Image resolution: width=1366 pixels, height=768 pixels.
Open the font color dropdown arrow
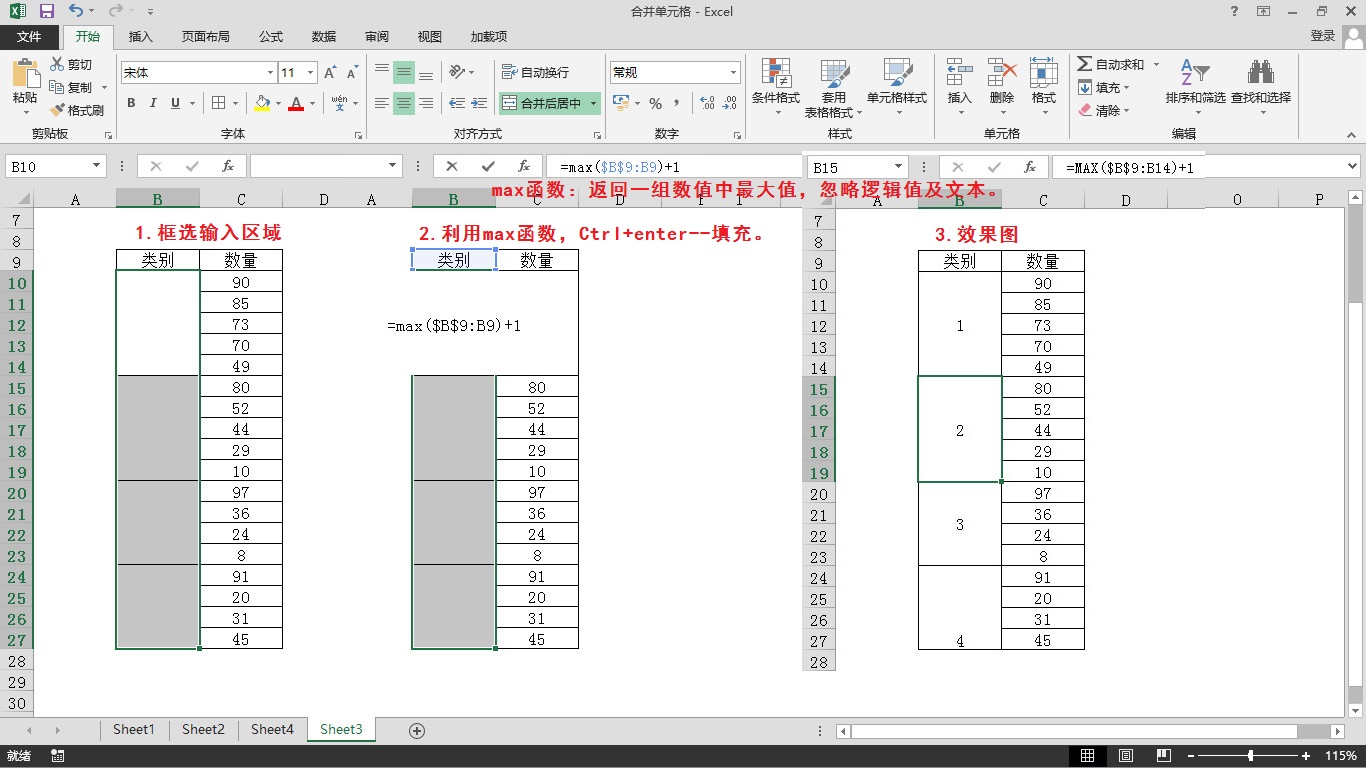point(312,103)
